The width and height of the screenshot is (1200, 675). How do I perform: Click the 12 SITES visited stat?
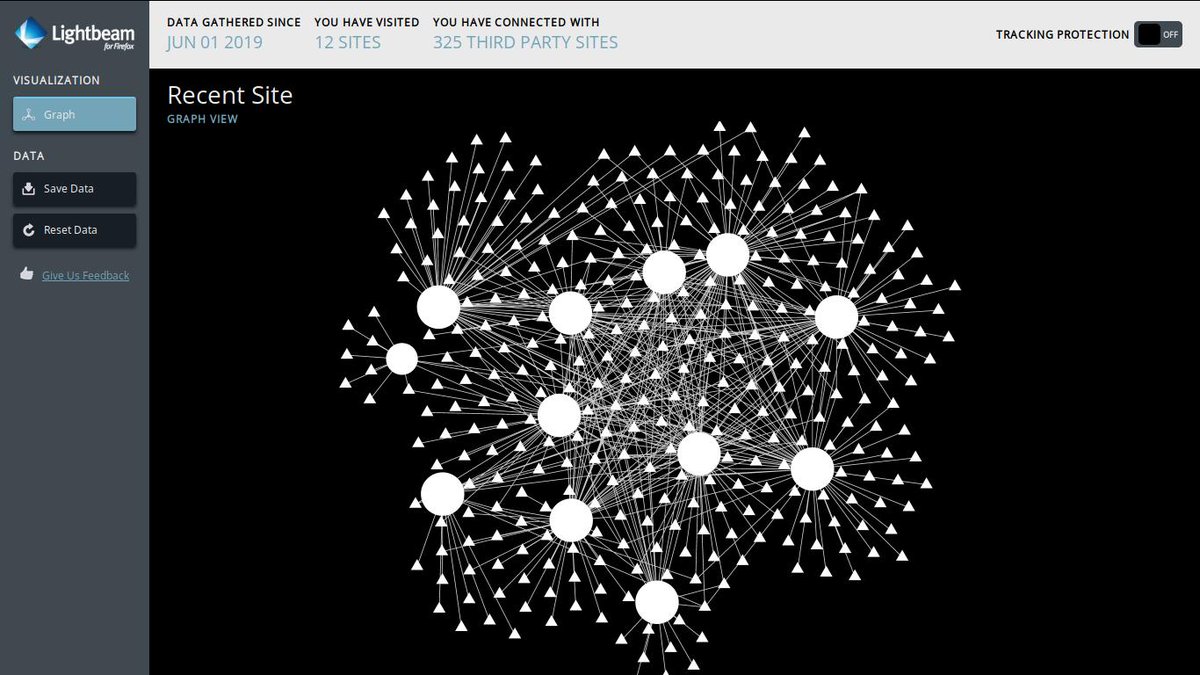tap(348, 42)
